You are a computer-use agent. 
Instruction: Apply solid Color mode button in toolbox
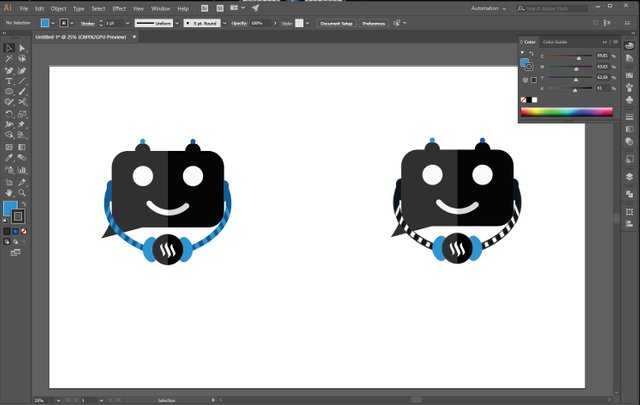tap(7, 231)
